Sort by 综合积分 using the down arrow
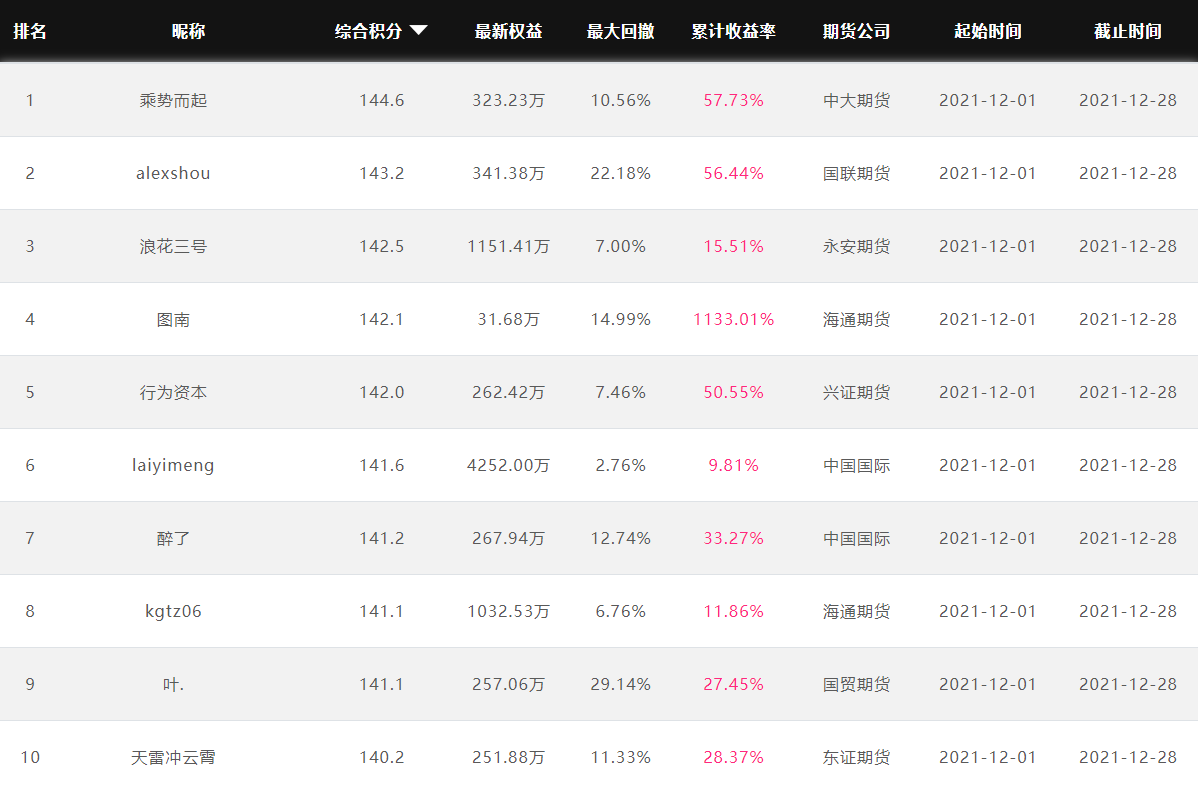This screenshot has width=1198, height=790. pyautogui.click(x=419, y=31)
